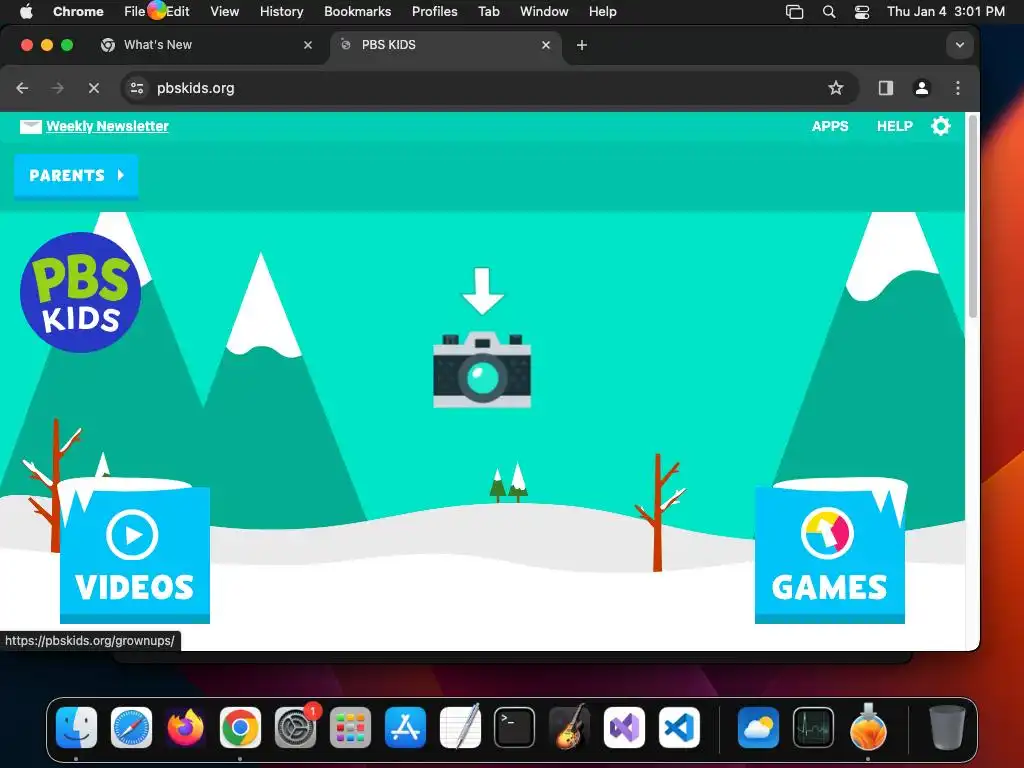This screenshot has height=768, width=1024.
Task: Click the pbskids.org address bar
Action: [490, 88]
